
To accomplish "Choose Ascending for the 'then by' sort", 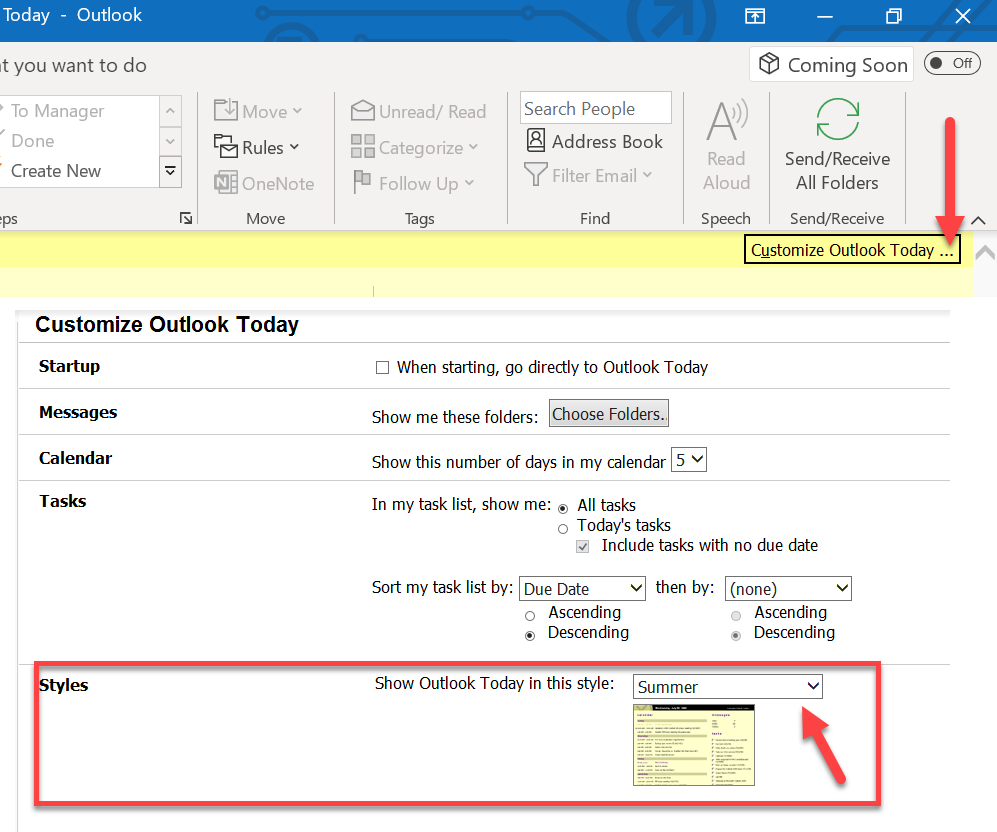I will (736, 615).
